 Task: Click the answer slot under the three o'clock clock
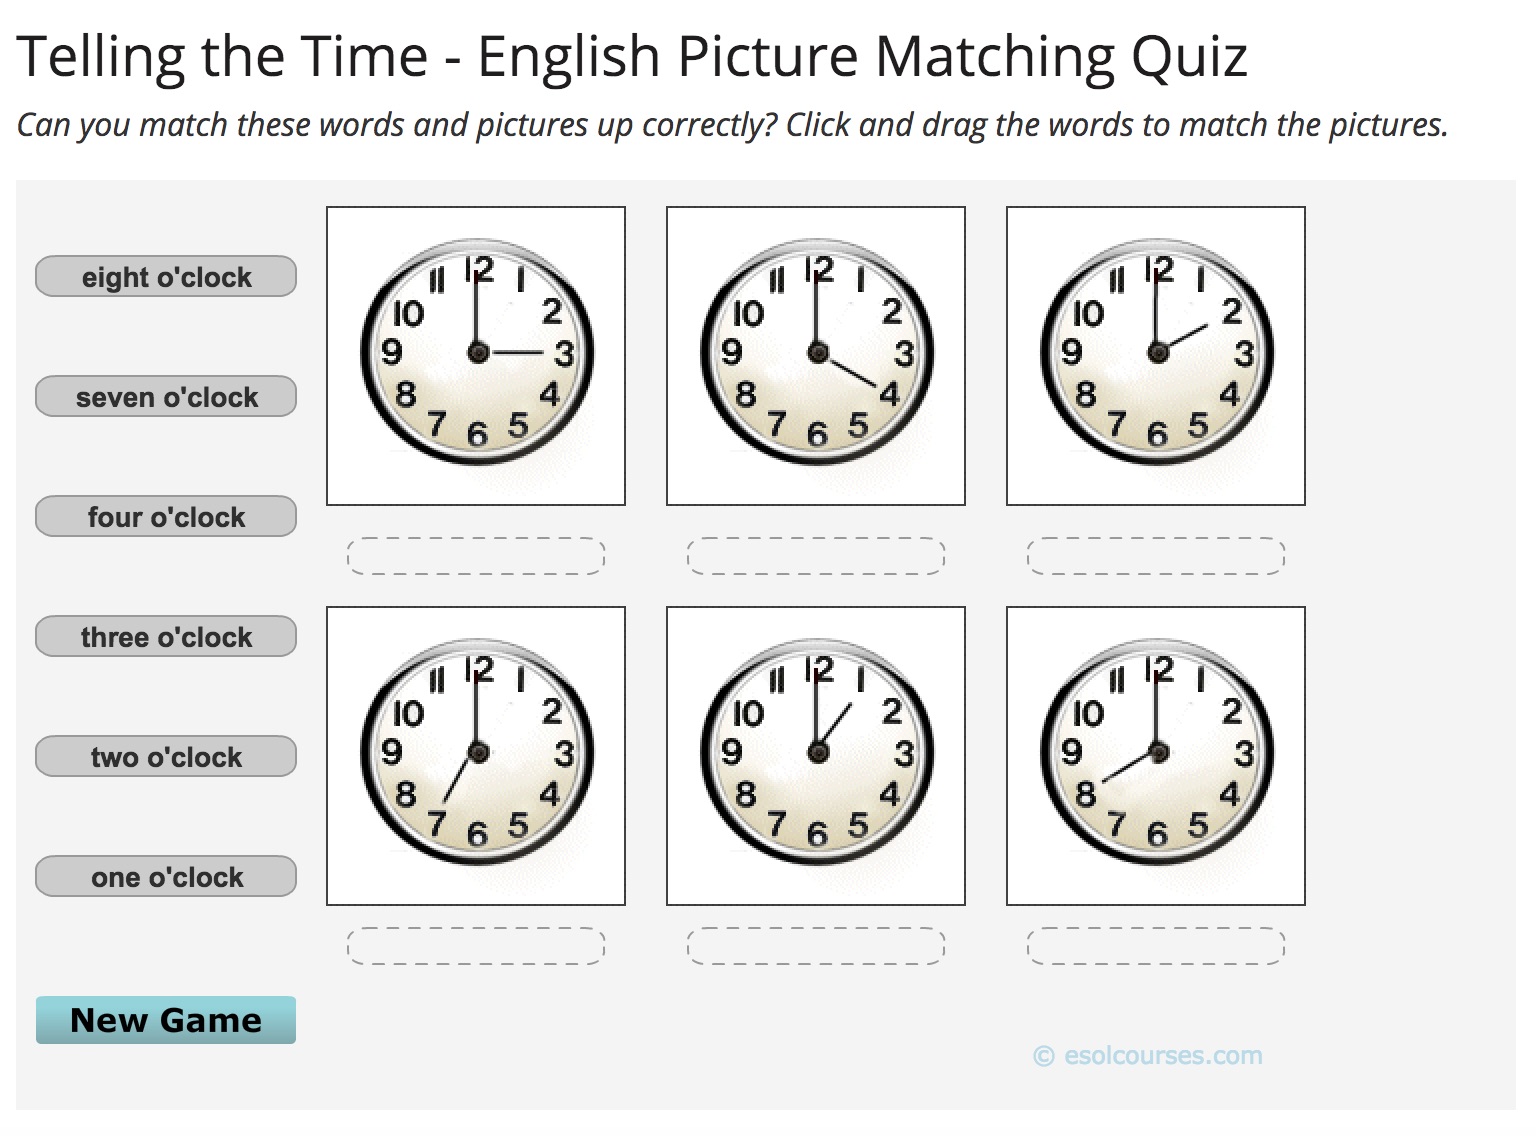coord(476,556)
